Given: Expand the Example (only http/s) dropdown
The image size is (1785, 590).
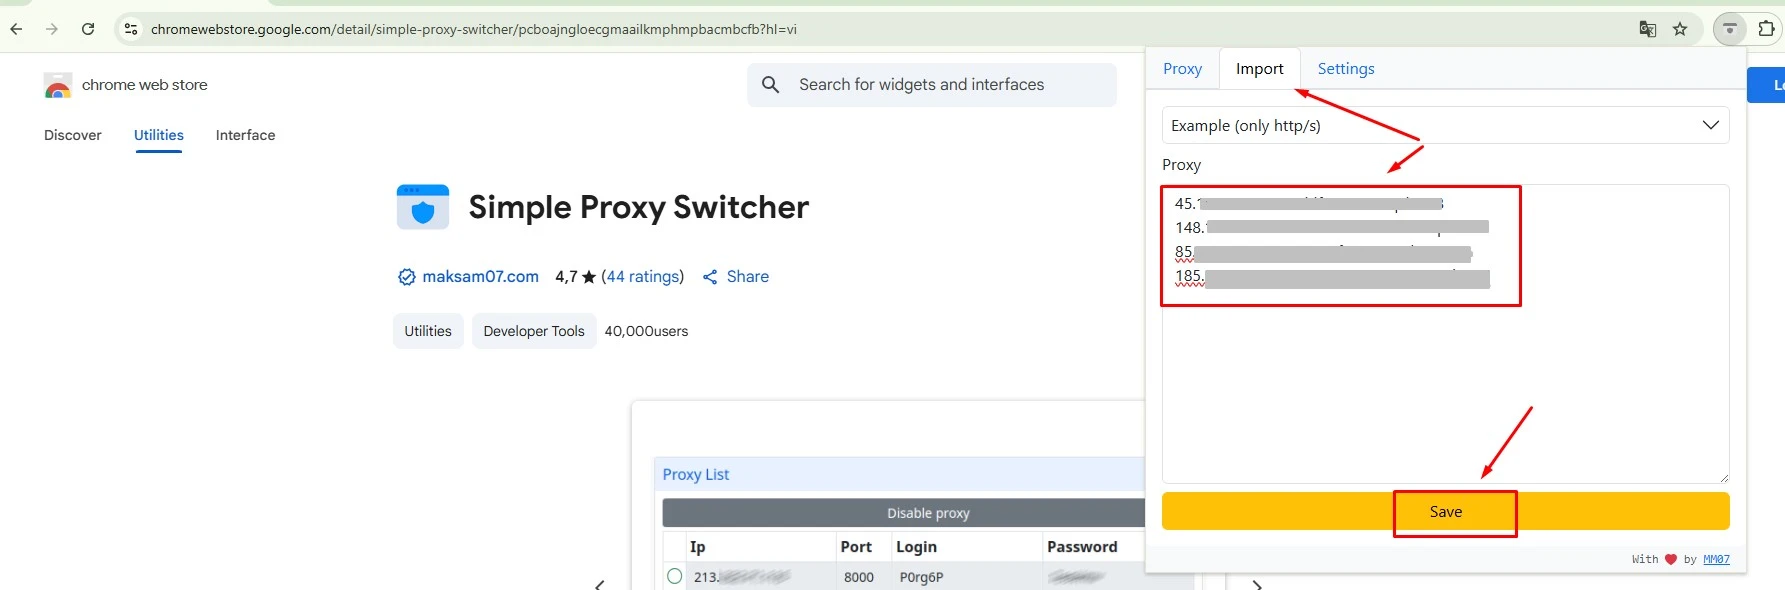Looking at the screenshot, I should [x=1445, y=125].
